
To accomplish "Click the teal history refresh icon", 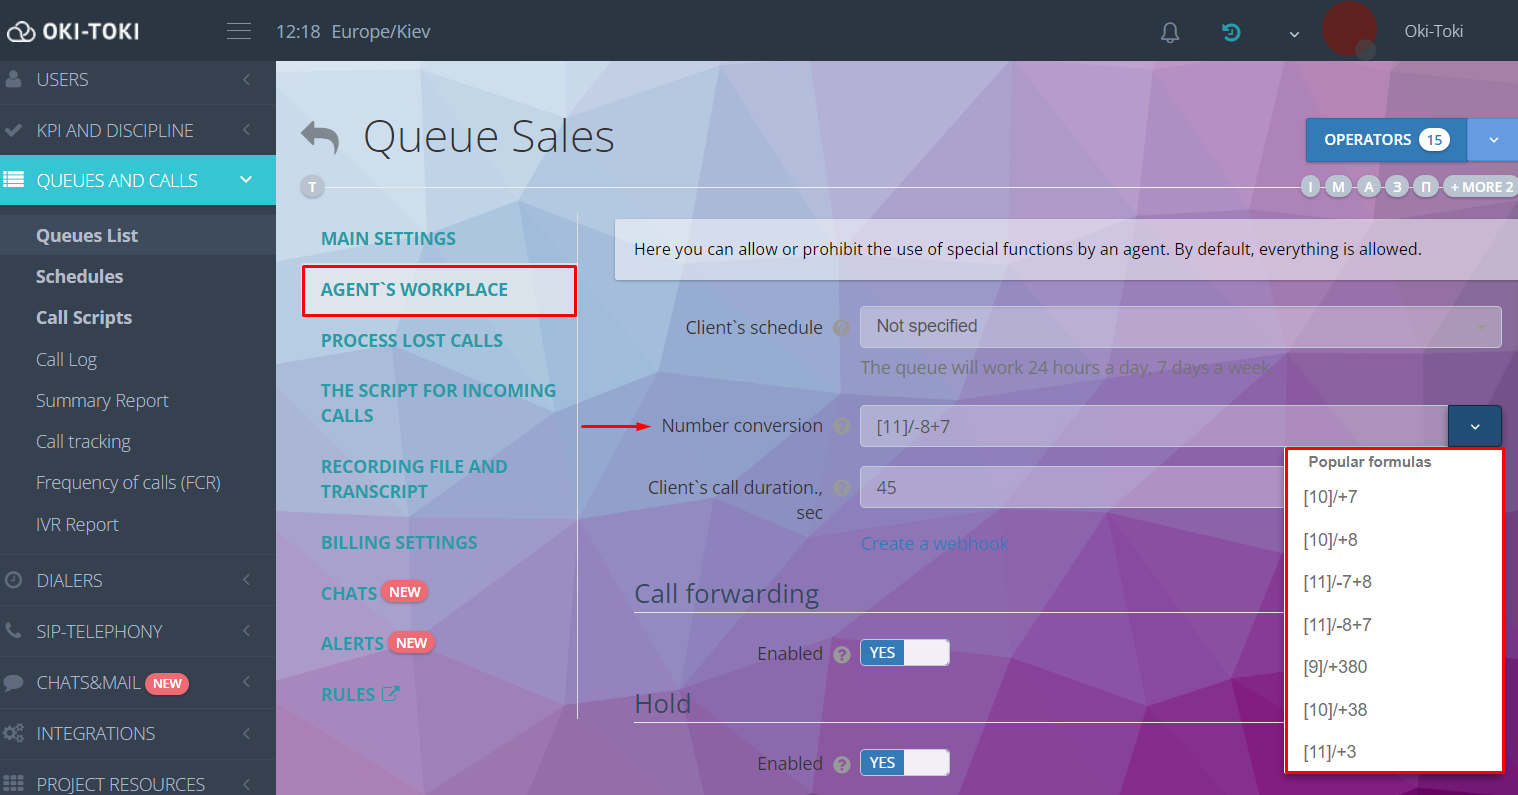I will pos(1231,33).
